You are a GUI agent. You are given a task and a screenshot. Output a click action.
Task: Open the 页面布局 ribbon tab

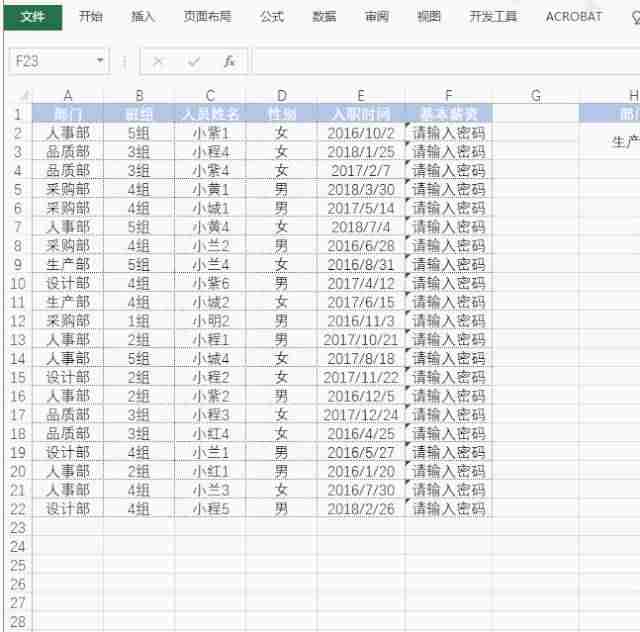[207, 17]
